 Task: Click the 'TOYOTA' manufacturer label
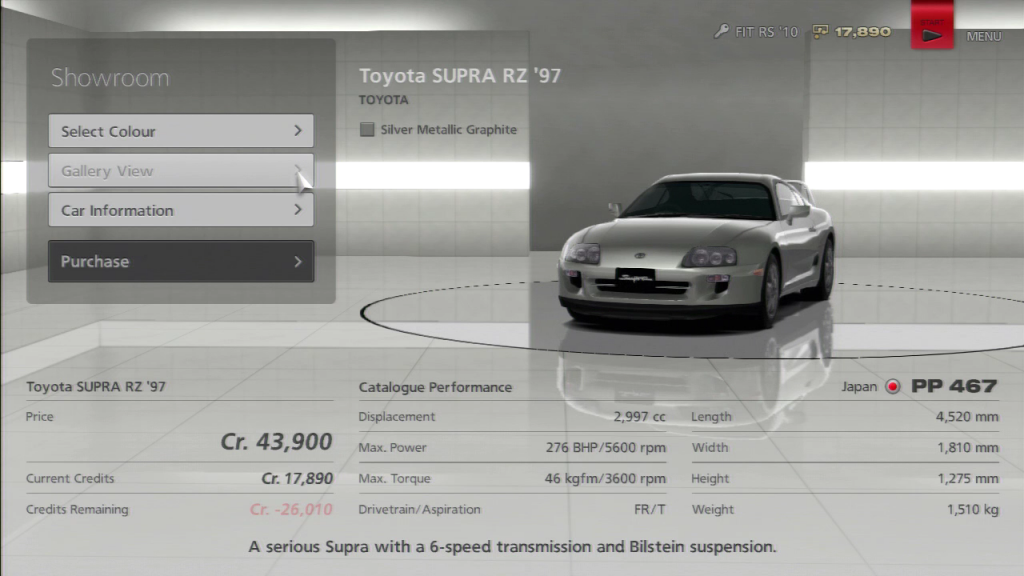coord(383,100)
